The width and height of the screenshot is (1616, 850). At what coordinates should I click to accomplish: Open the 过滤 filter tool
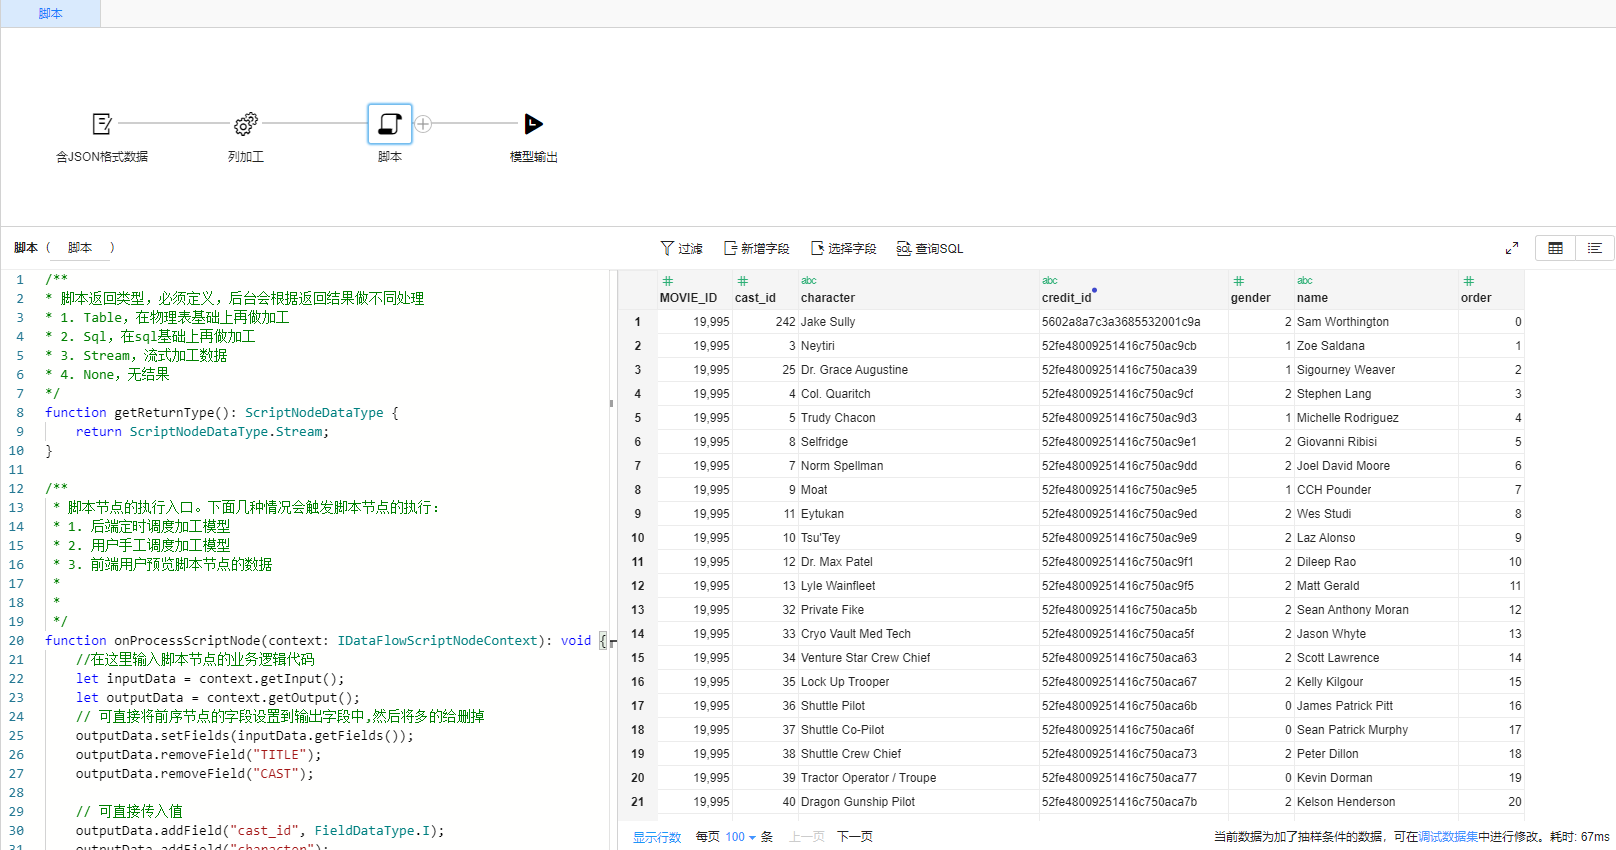tap(681, 248)
